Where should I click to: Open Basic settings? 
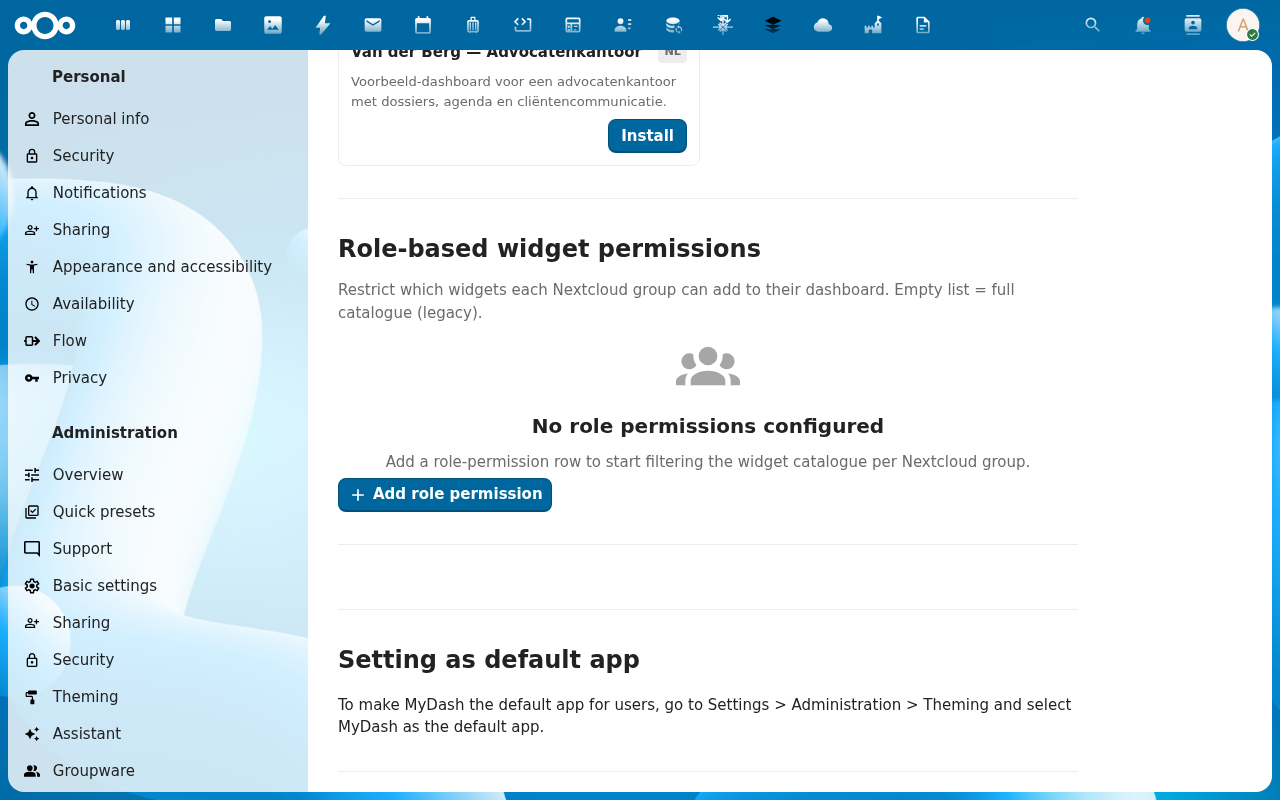pos(158,586)
